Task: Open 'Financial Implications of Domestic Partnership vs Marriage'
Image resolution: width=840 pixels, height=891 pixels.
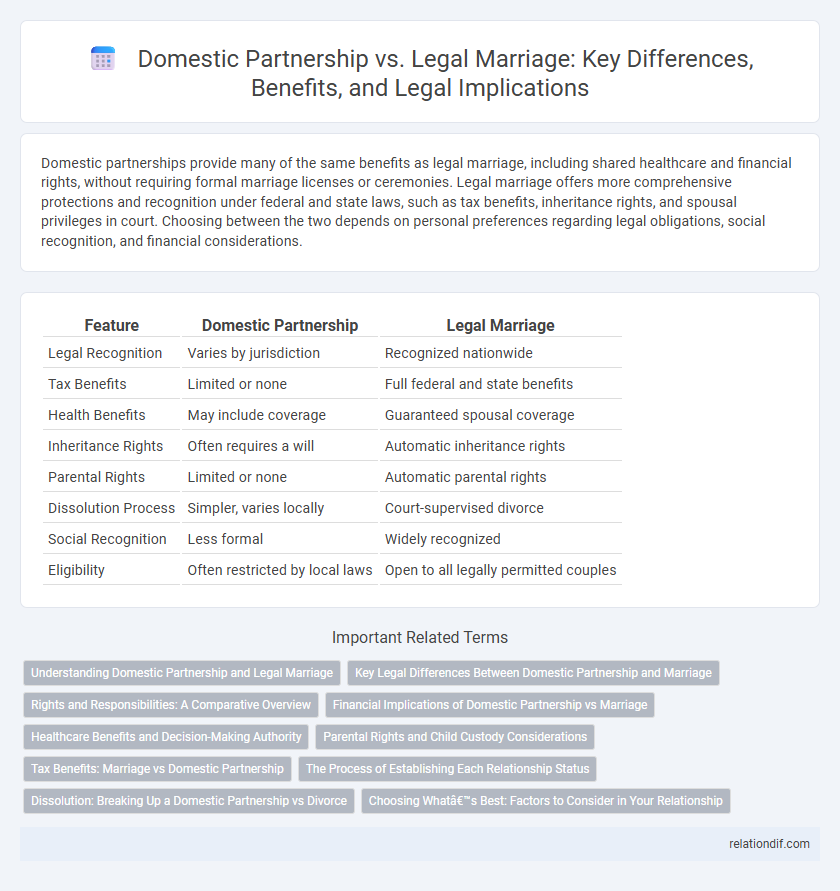Action: (x=490, y=705)
